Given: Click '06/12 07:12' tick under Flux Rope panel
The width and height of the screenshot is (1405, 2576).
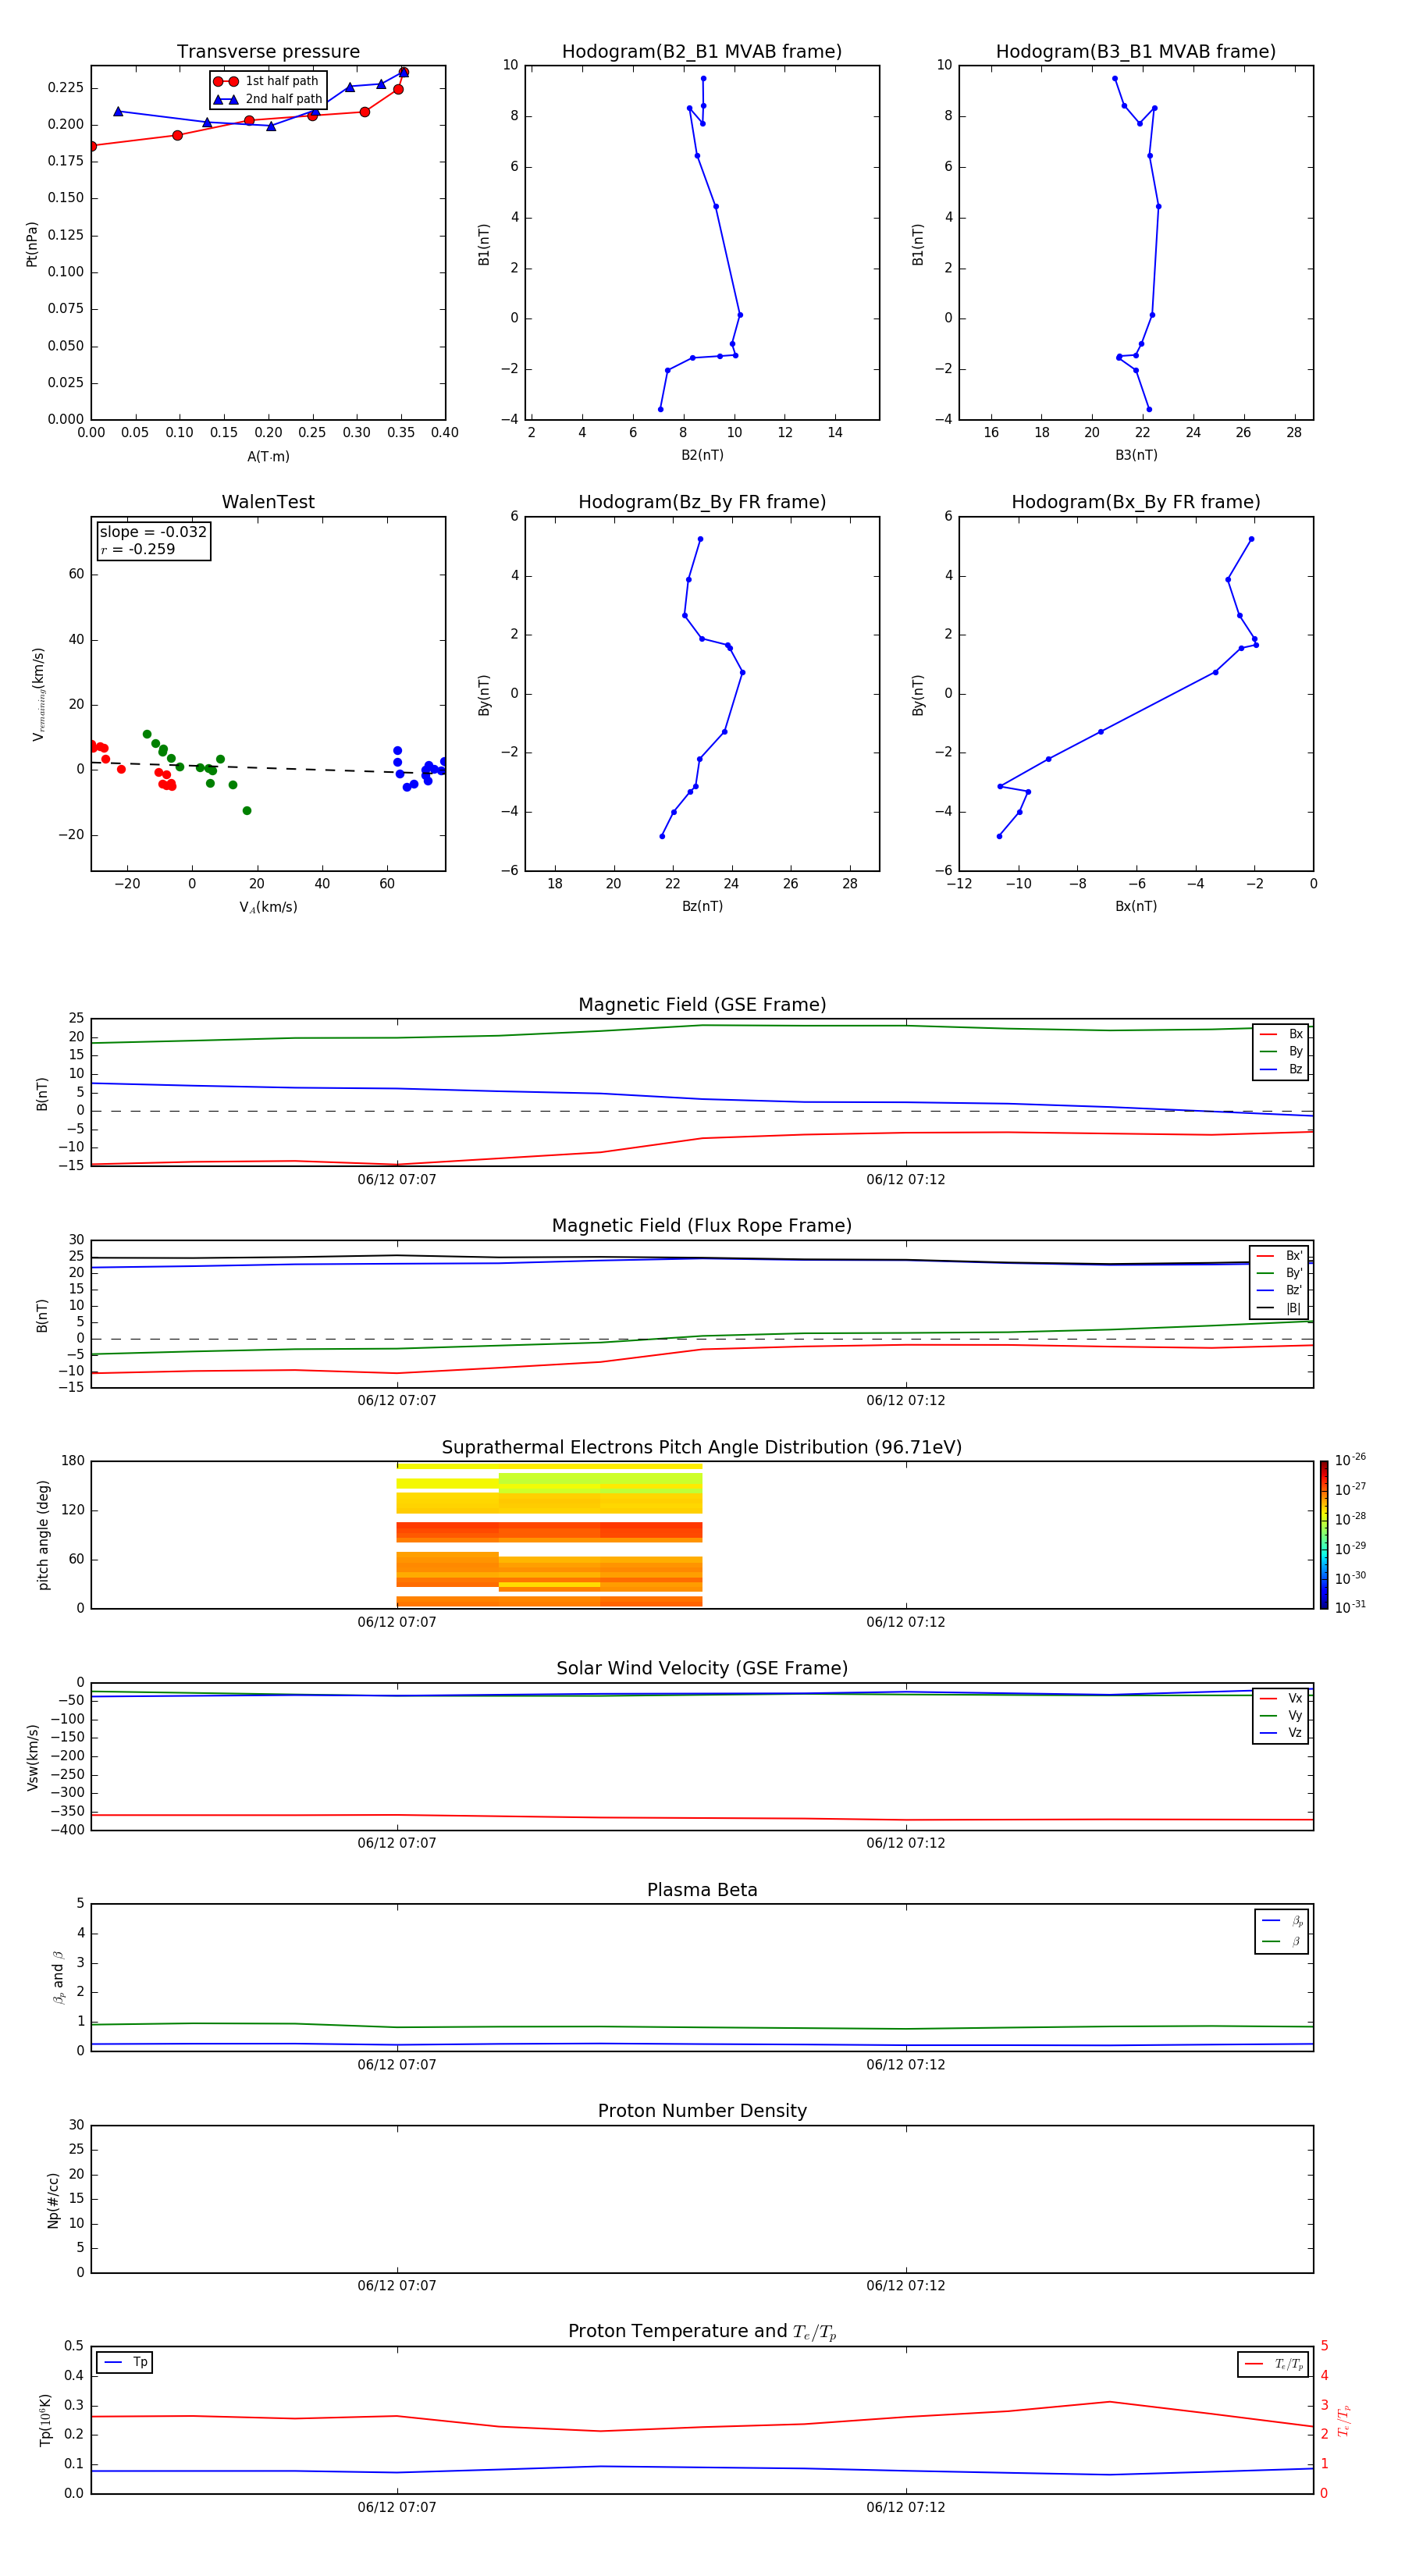Looking at the screenshot, I should 906,1401.
